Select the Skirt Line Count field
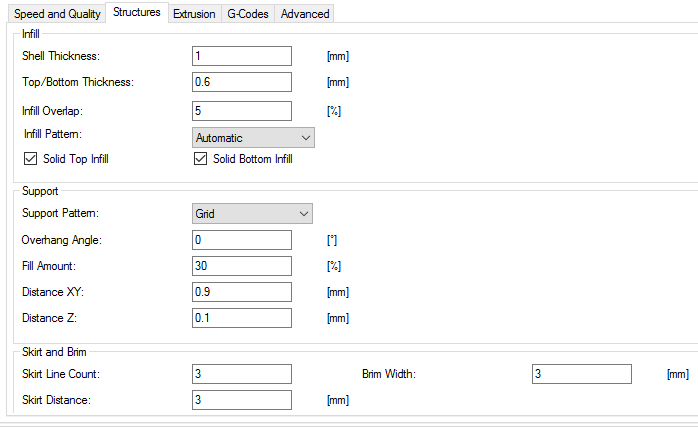 pos(241,374)
